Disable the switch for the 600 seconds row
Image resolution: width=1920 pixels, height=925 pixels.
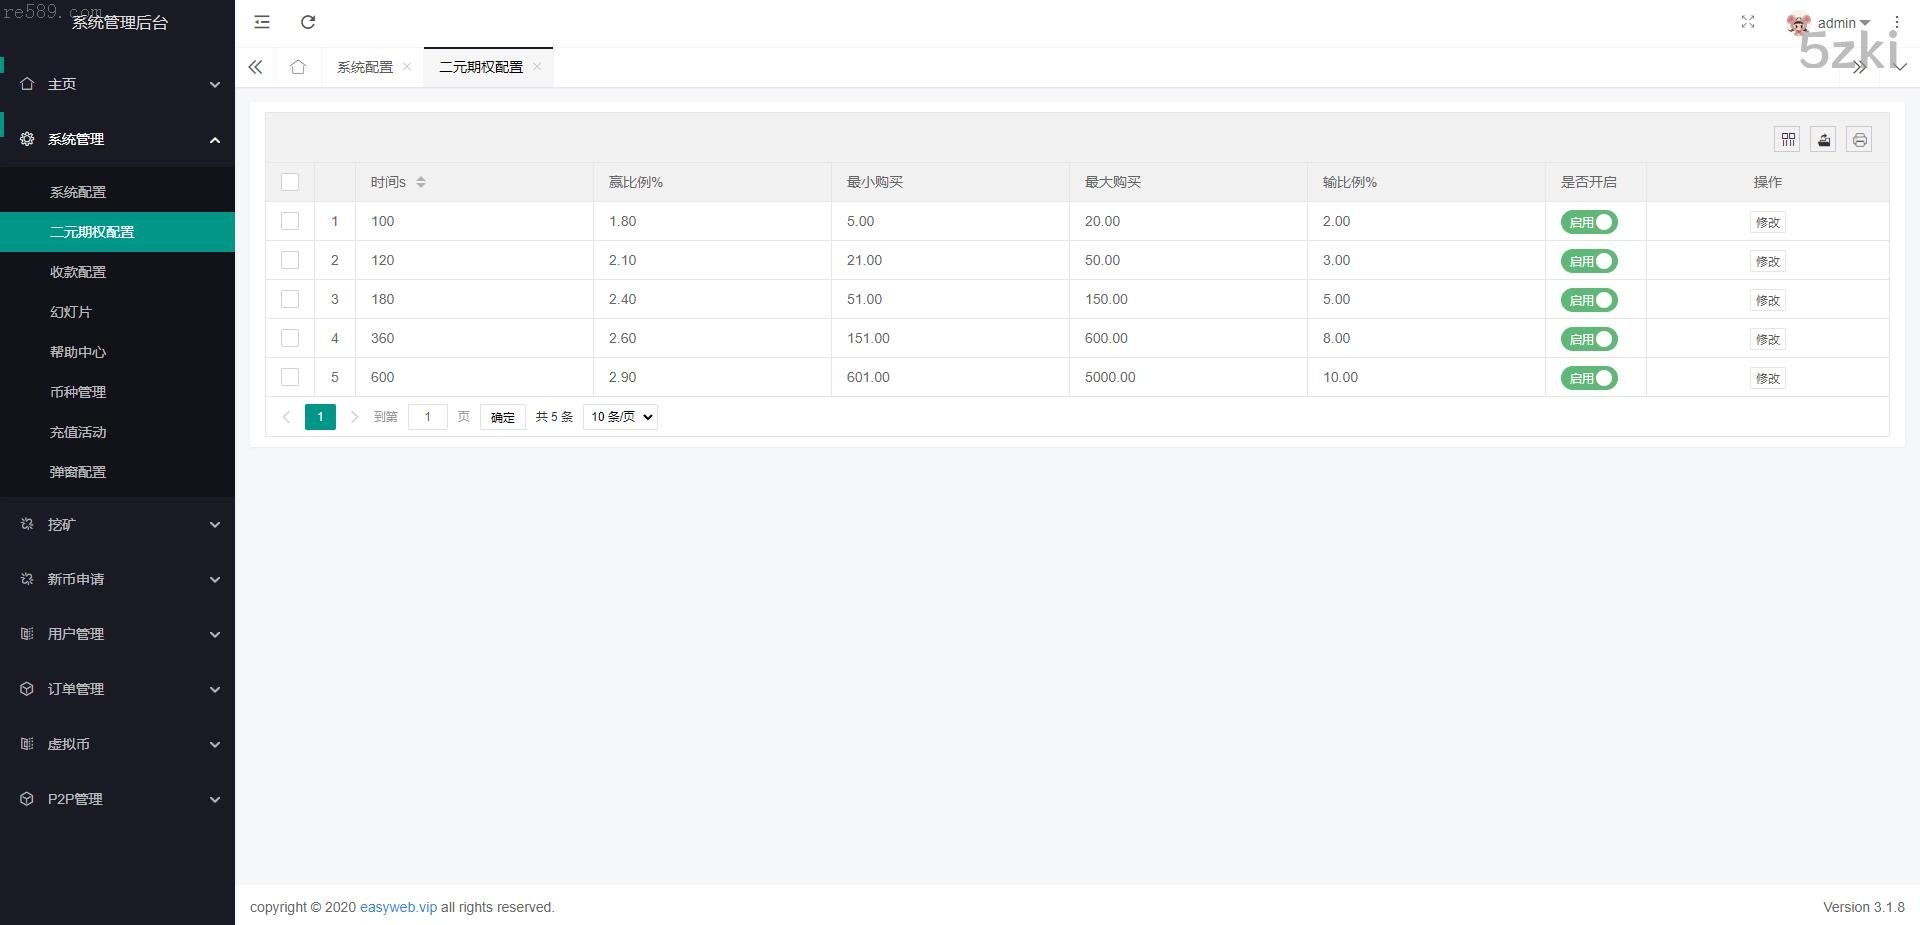click(1589, 378)
